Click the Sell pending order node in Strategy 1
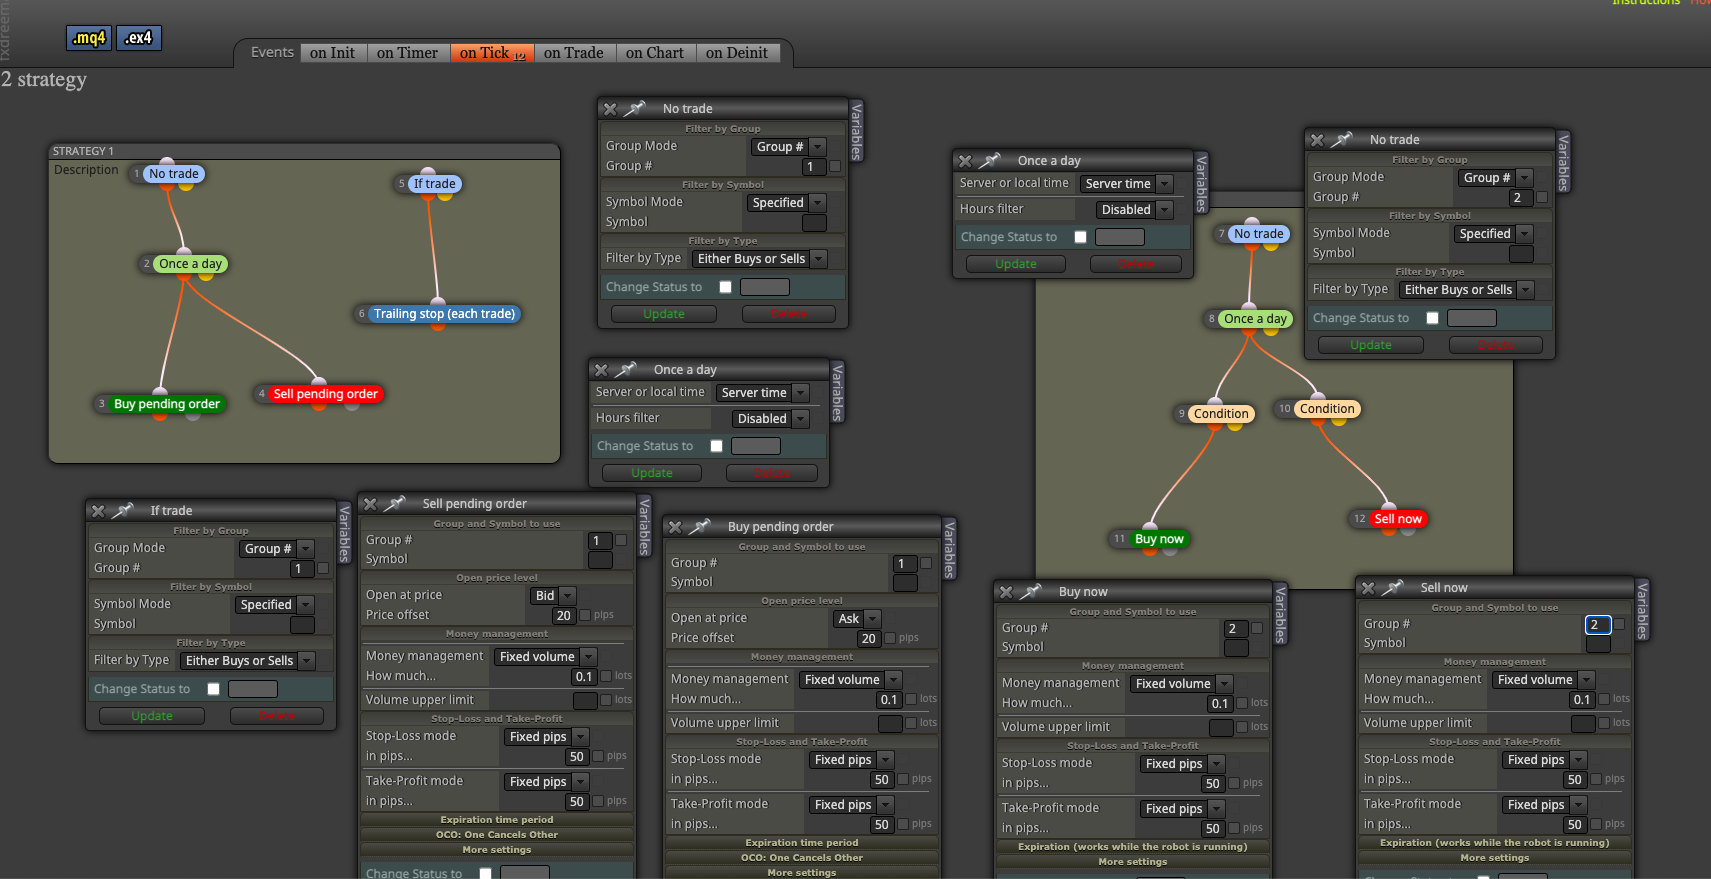 pos(326,394)
